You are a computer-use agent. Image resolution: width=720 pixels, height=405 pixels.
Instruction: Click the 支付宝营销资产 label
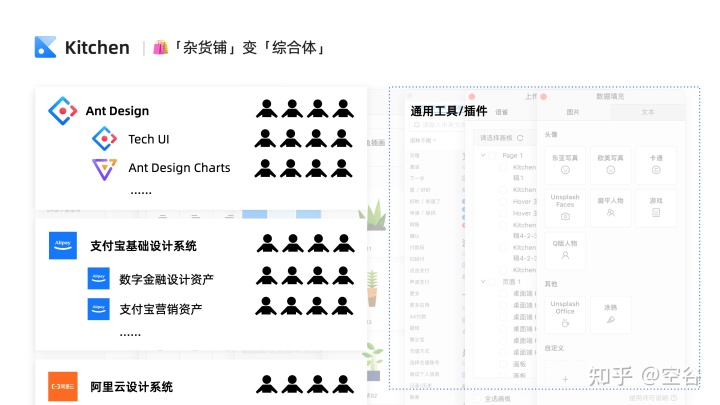click(x=161, y=309)
